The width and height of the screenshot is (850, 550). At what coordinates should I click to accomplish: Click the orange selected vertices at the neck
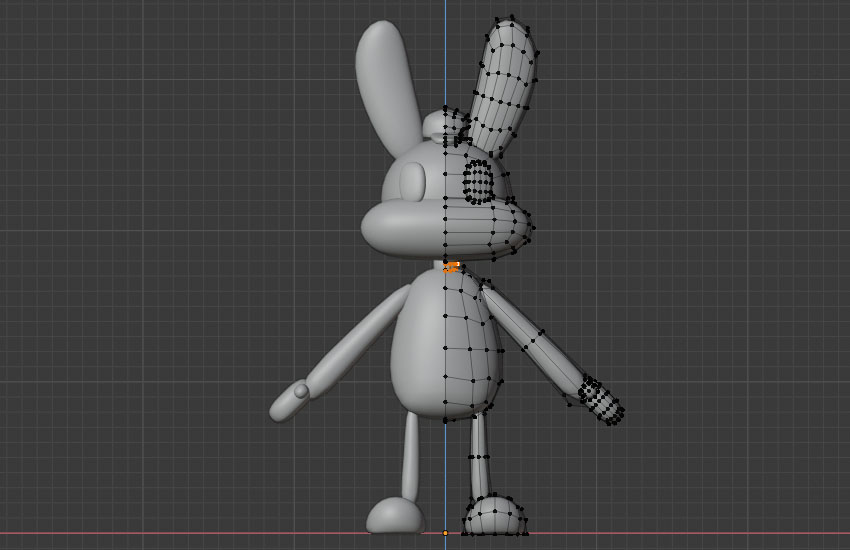[452, 267]
